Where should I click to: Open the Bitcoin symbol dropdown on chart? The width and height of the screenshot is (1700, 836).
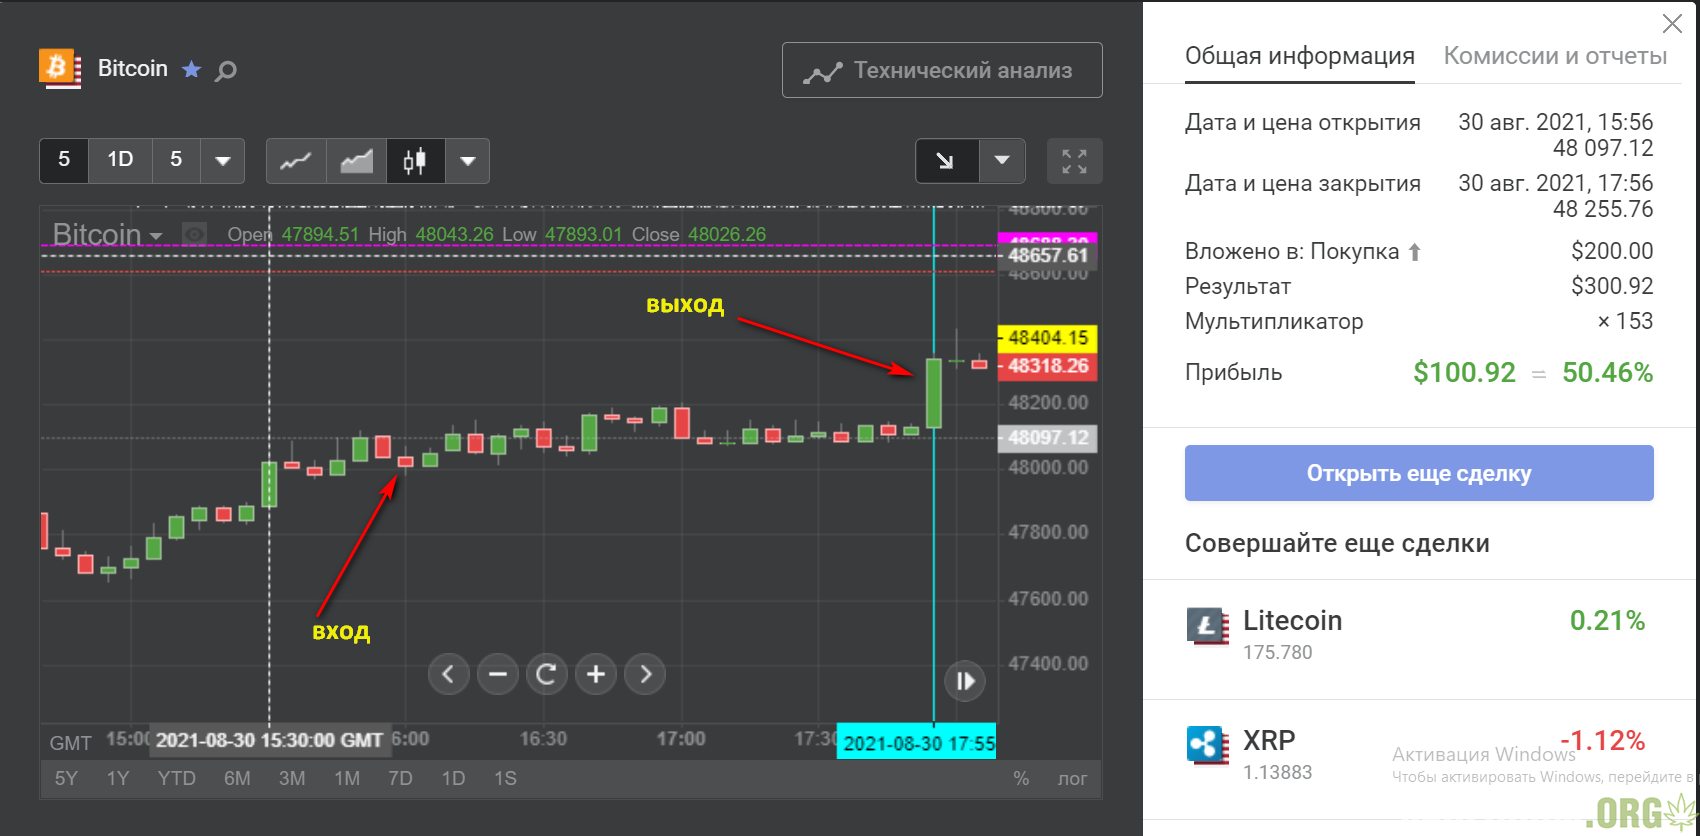tap(107, 235)
